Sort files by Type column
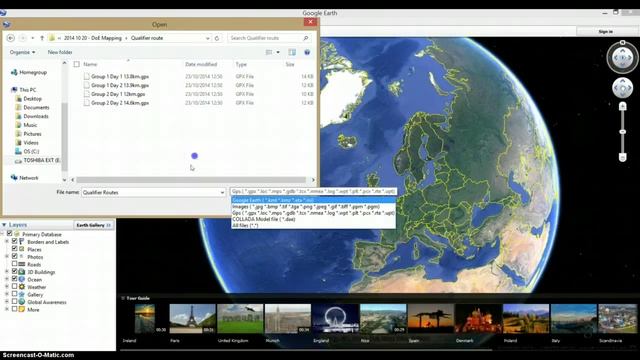The width and height of the screenshot is (640, 360). pos(241,64)
